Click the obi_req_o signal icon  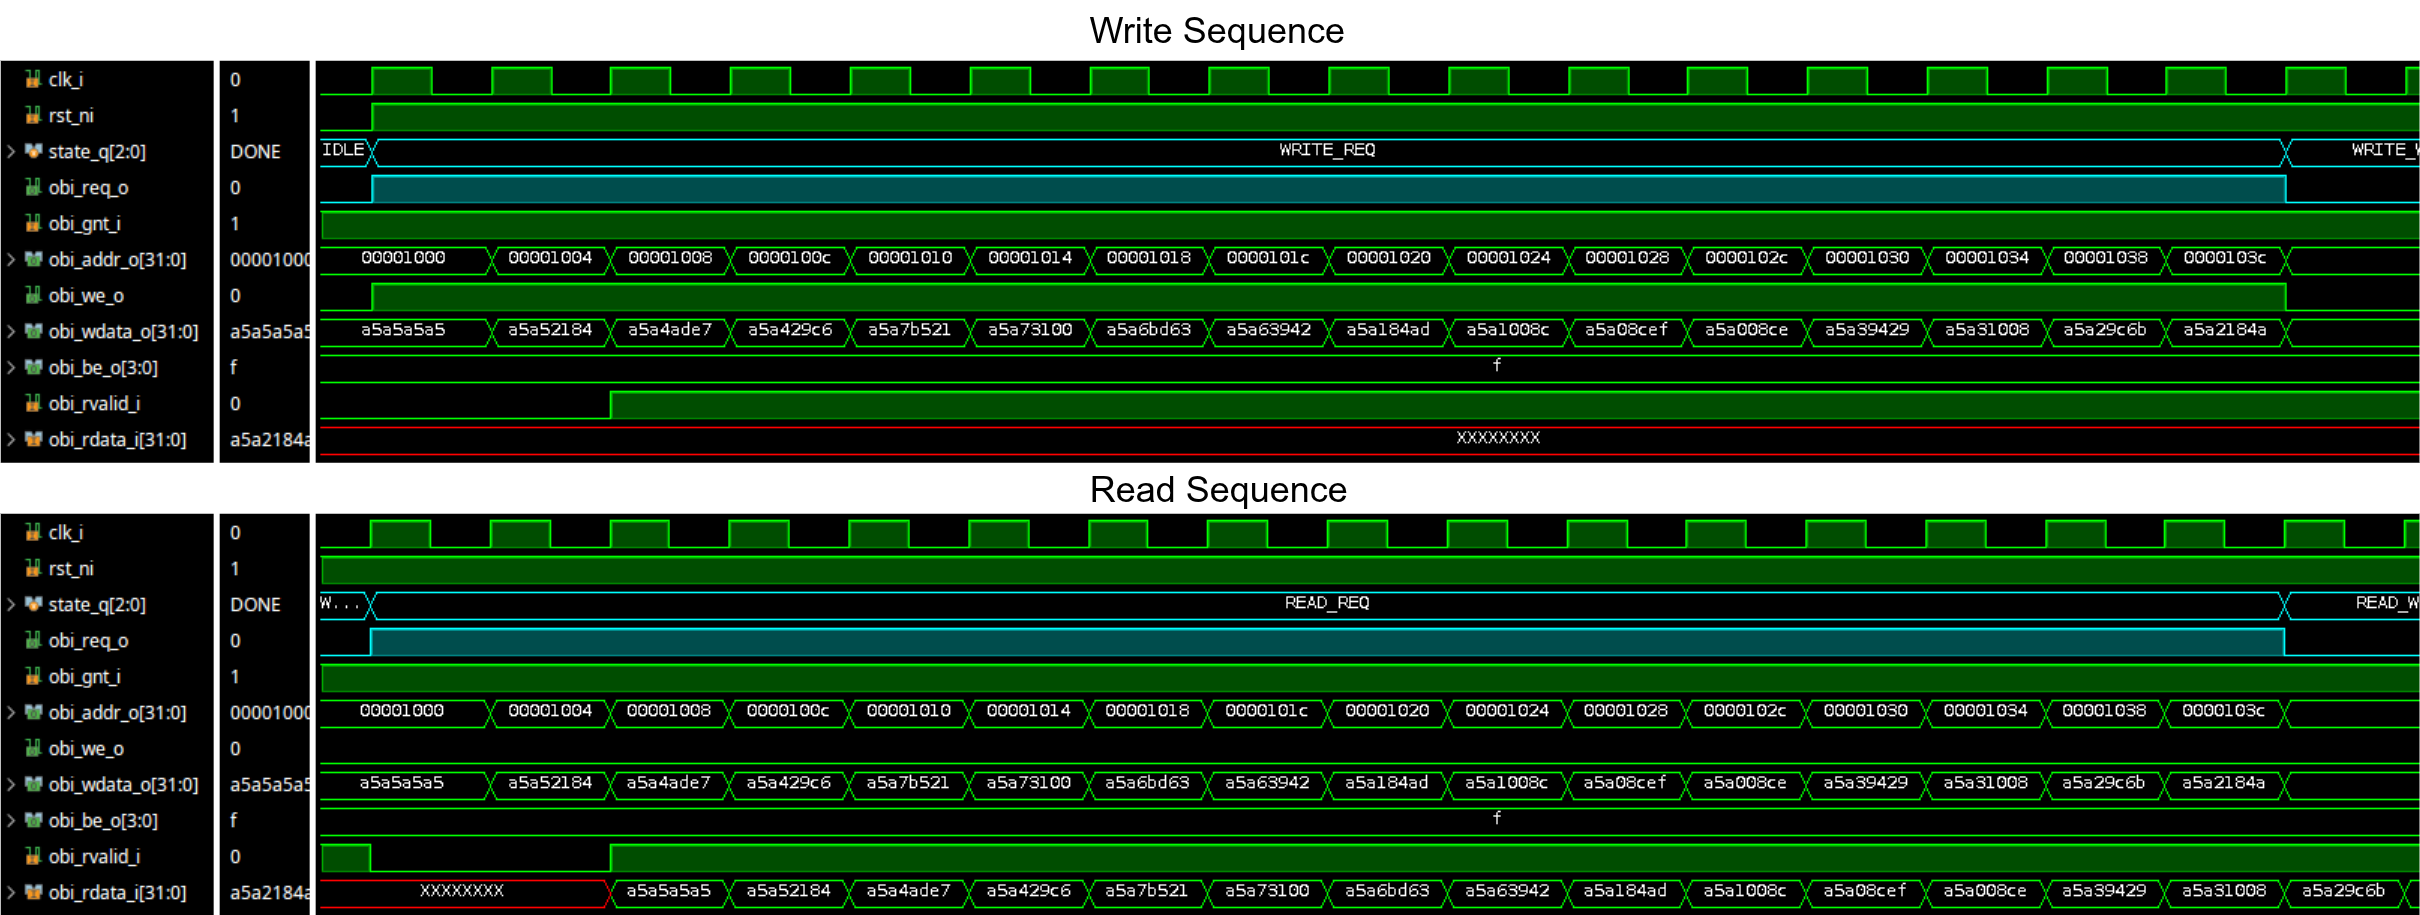pyautogui.click(x=33, y=187)
